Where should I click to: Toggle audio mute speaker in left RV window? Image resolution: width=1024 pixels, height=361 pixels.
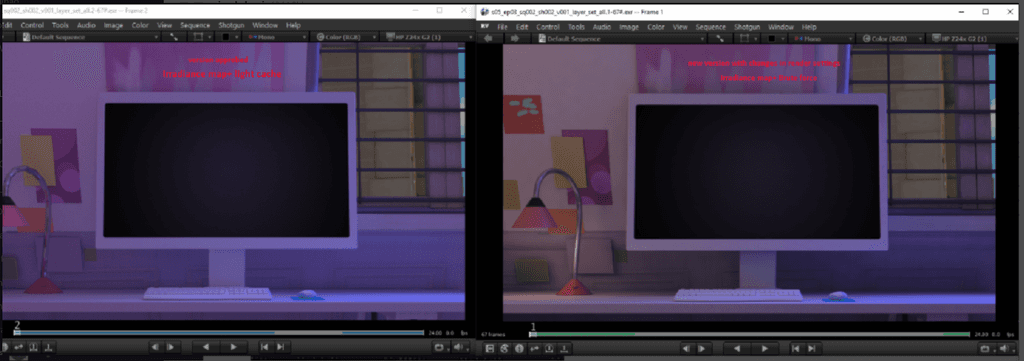[x=458, y=347]
